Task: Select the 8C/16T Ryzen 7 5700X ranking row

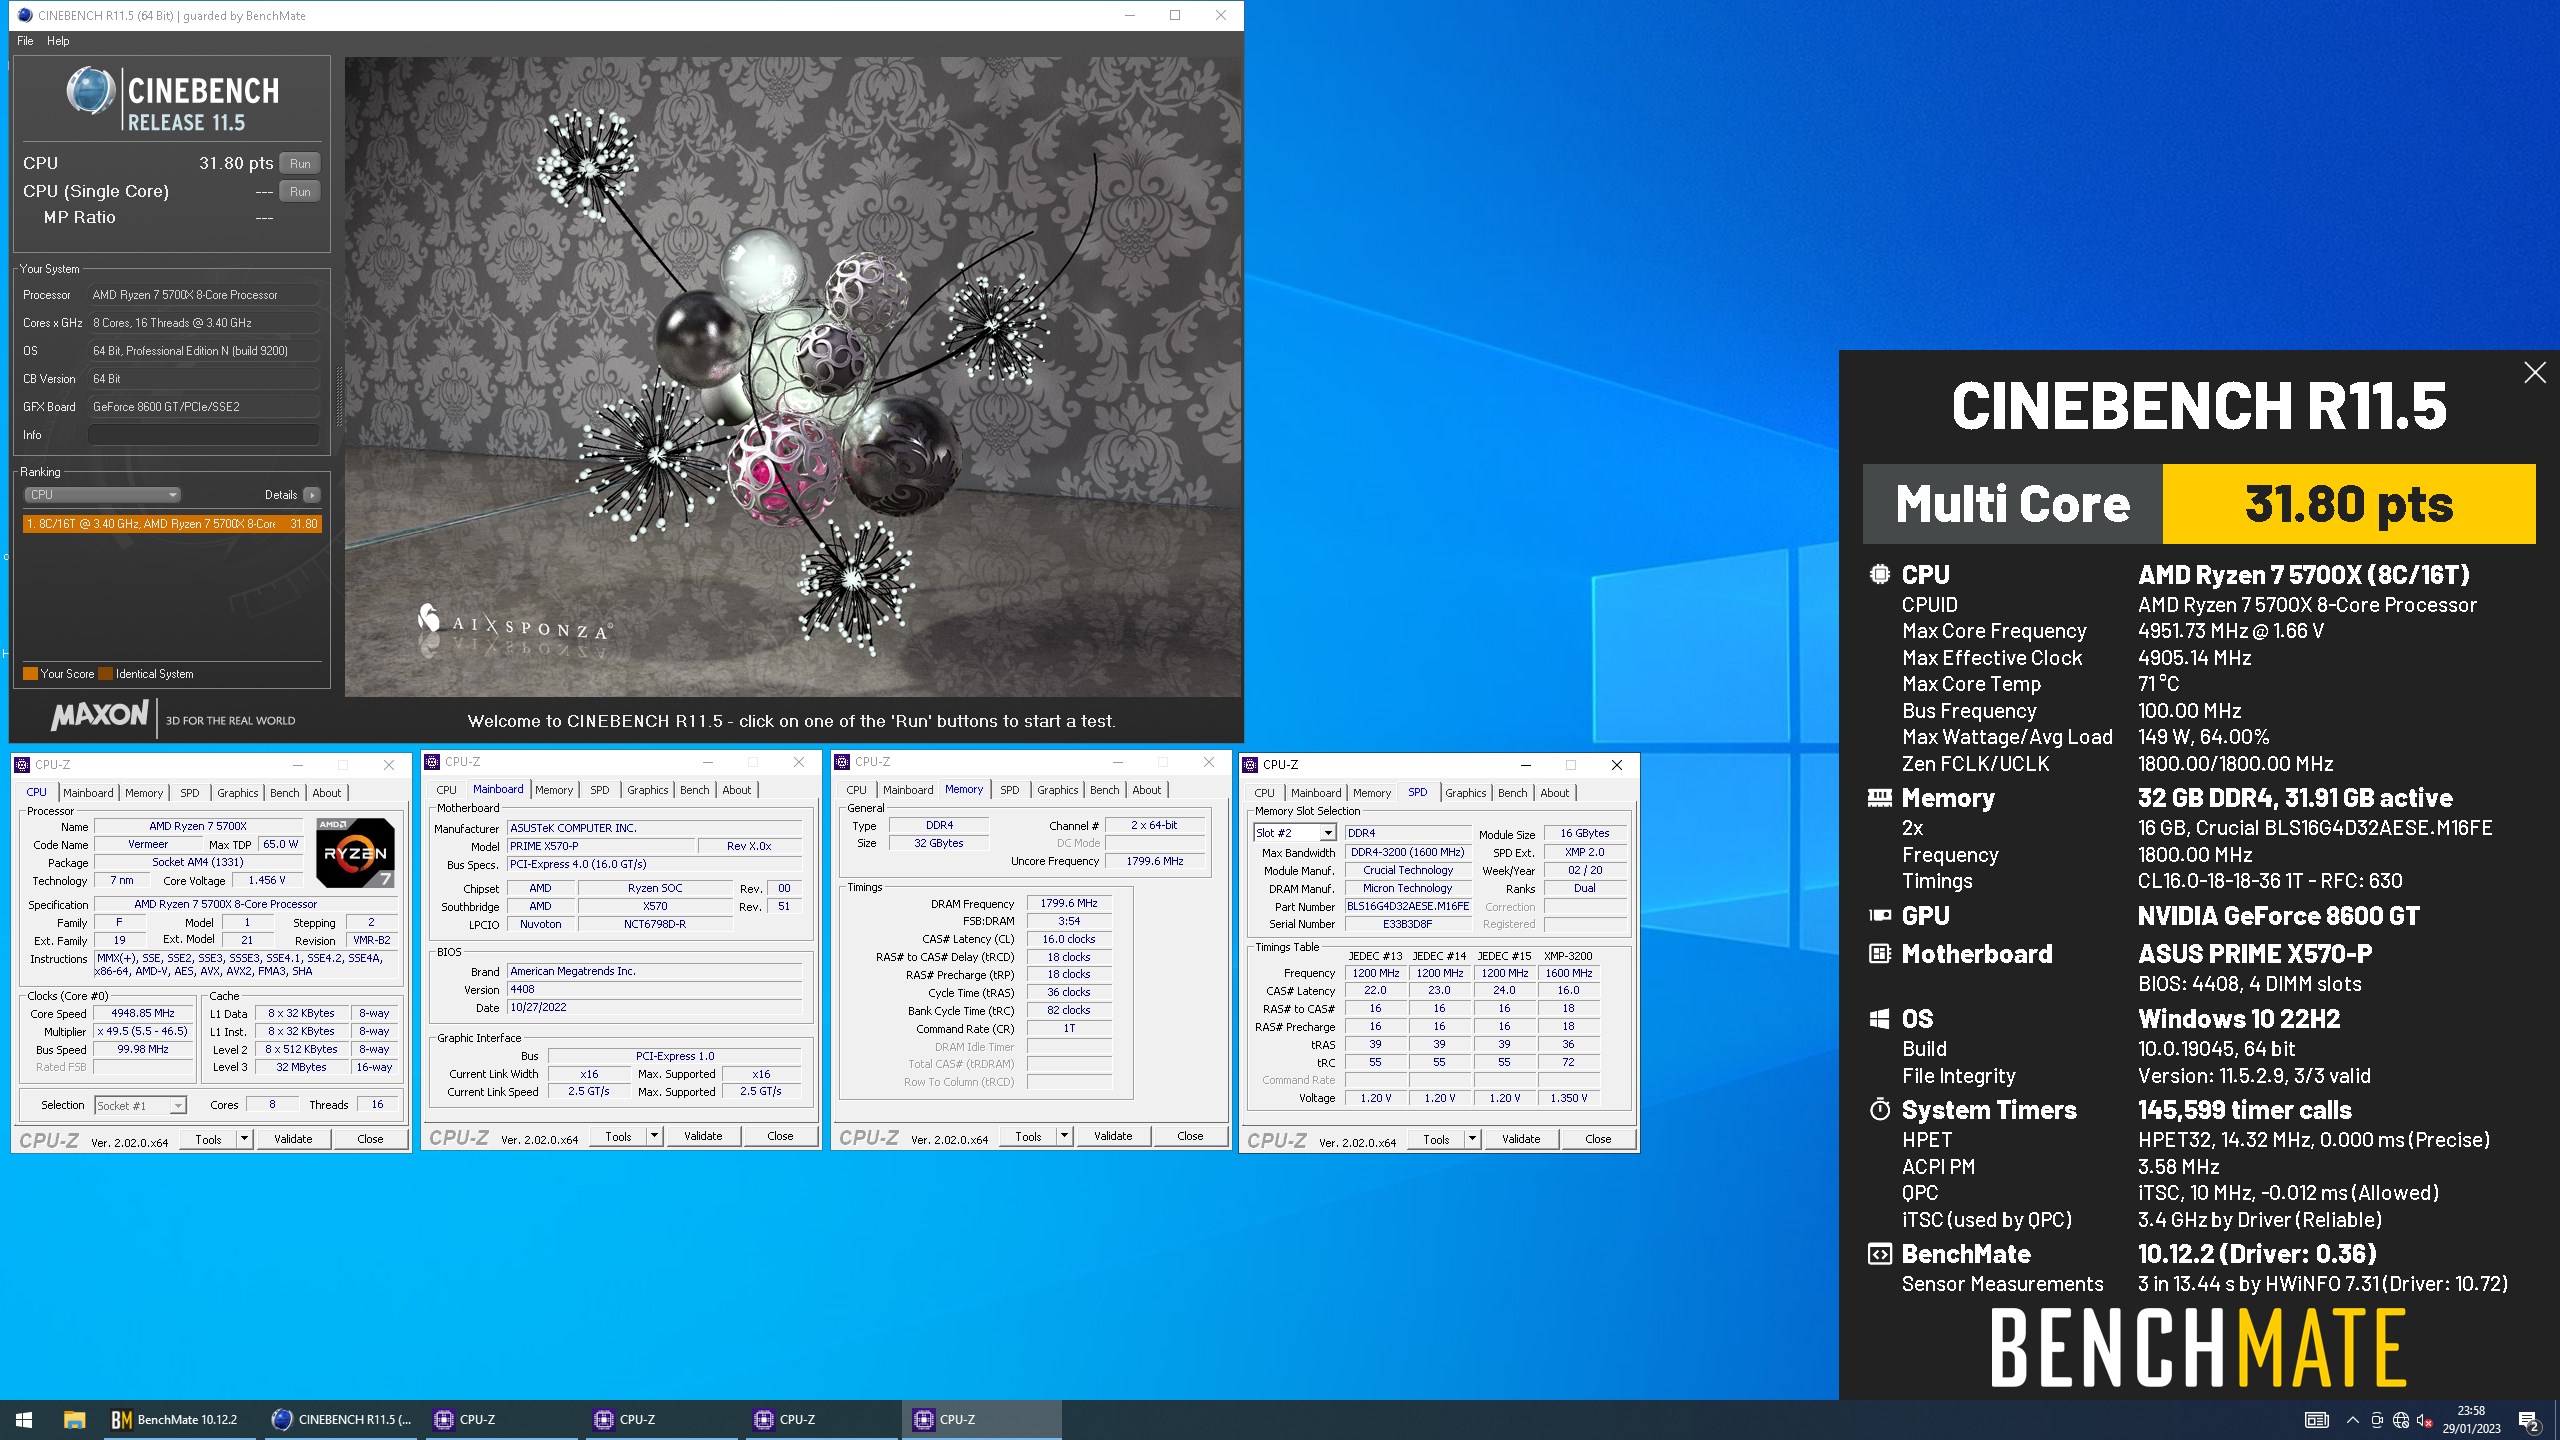Action: [x=172, y=524]
